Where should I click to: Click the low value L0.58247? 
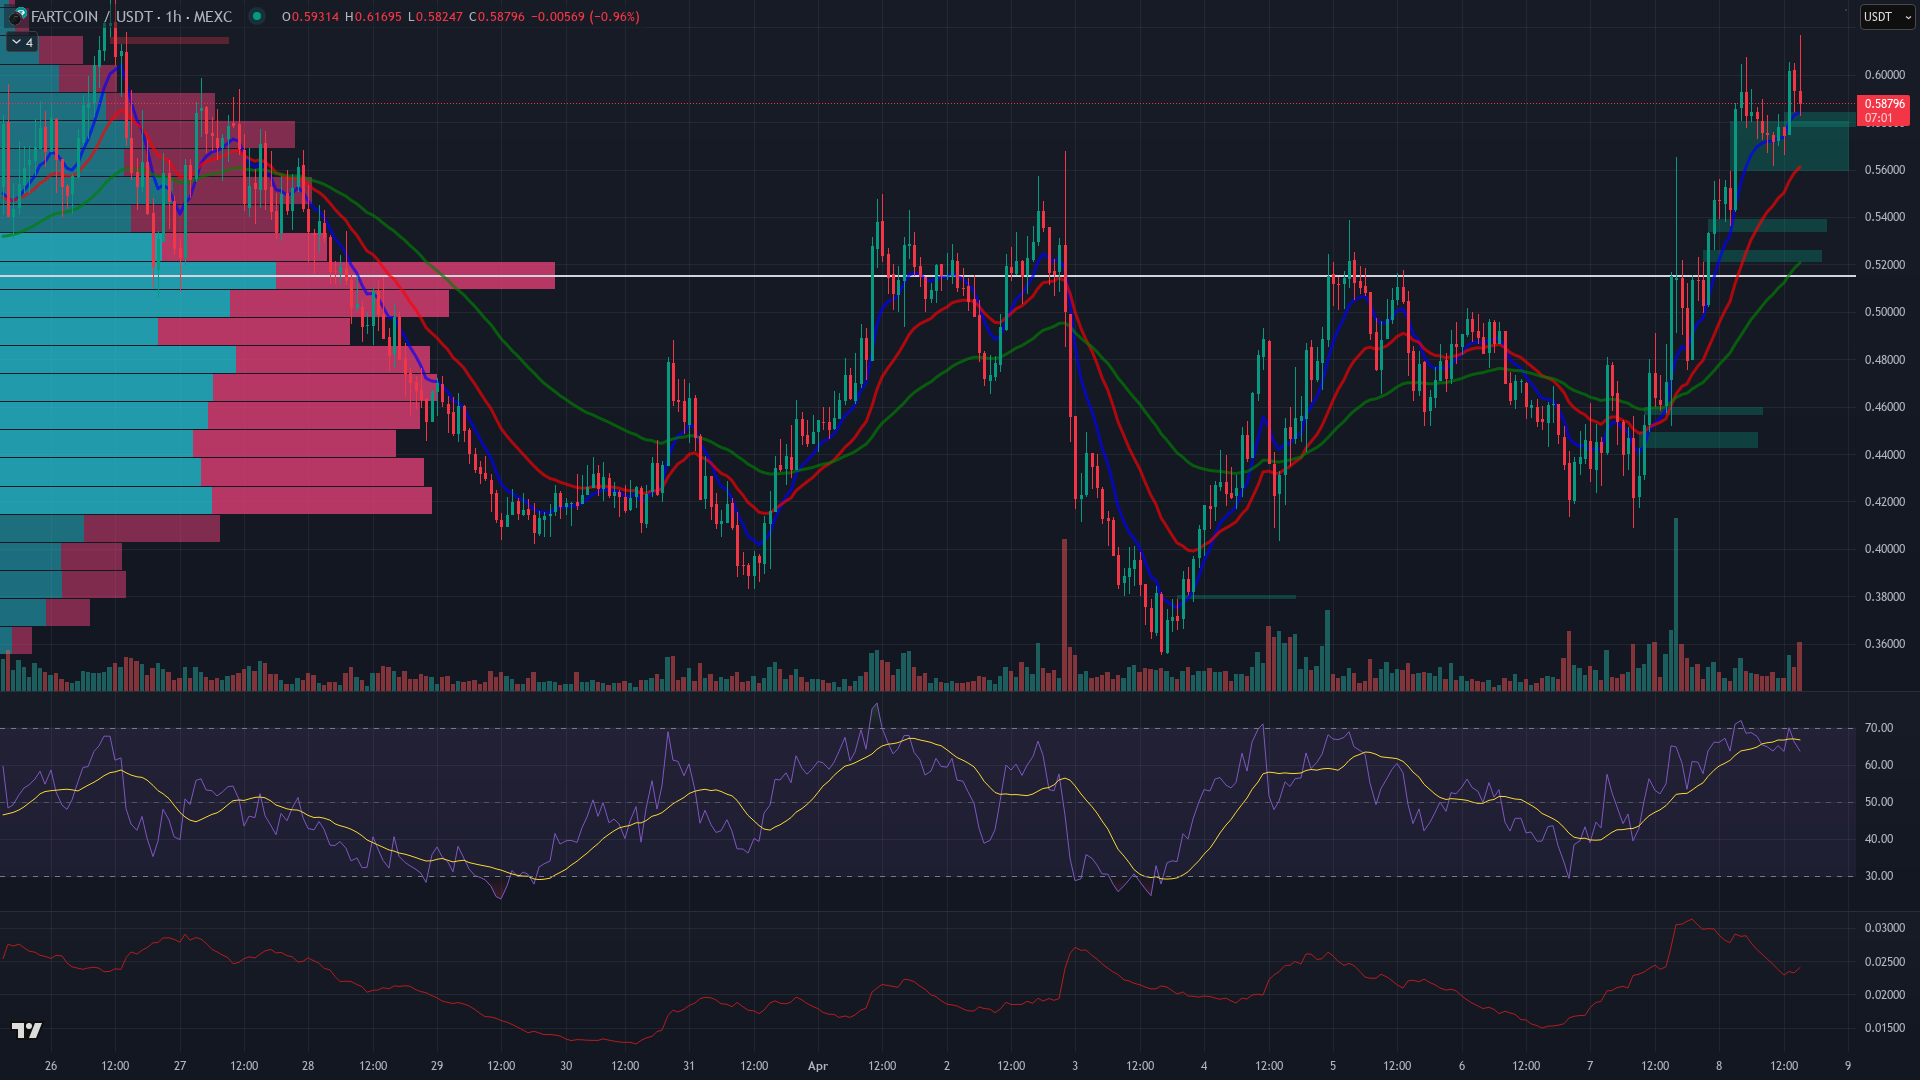click(x=435, y=16)
